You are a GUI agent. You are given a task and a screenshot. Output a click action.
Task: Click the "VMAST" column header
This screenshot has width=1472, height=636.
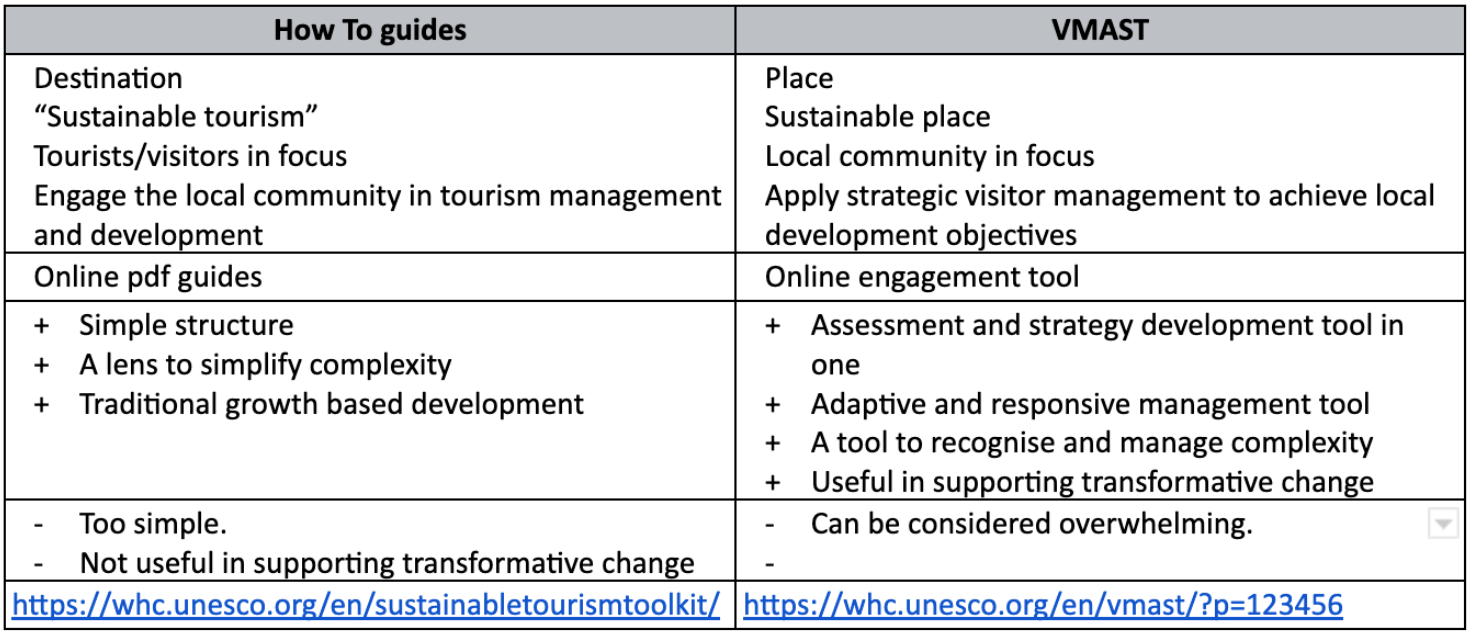(x=1100, y=30)
